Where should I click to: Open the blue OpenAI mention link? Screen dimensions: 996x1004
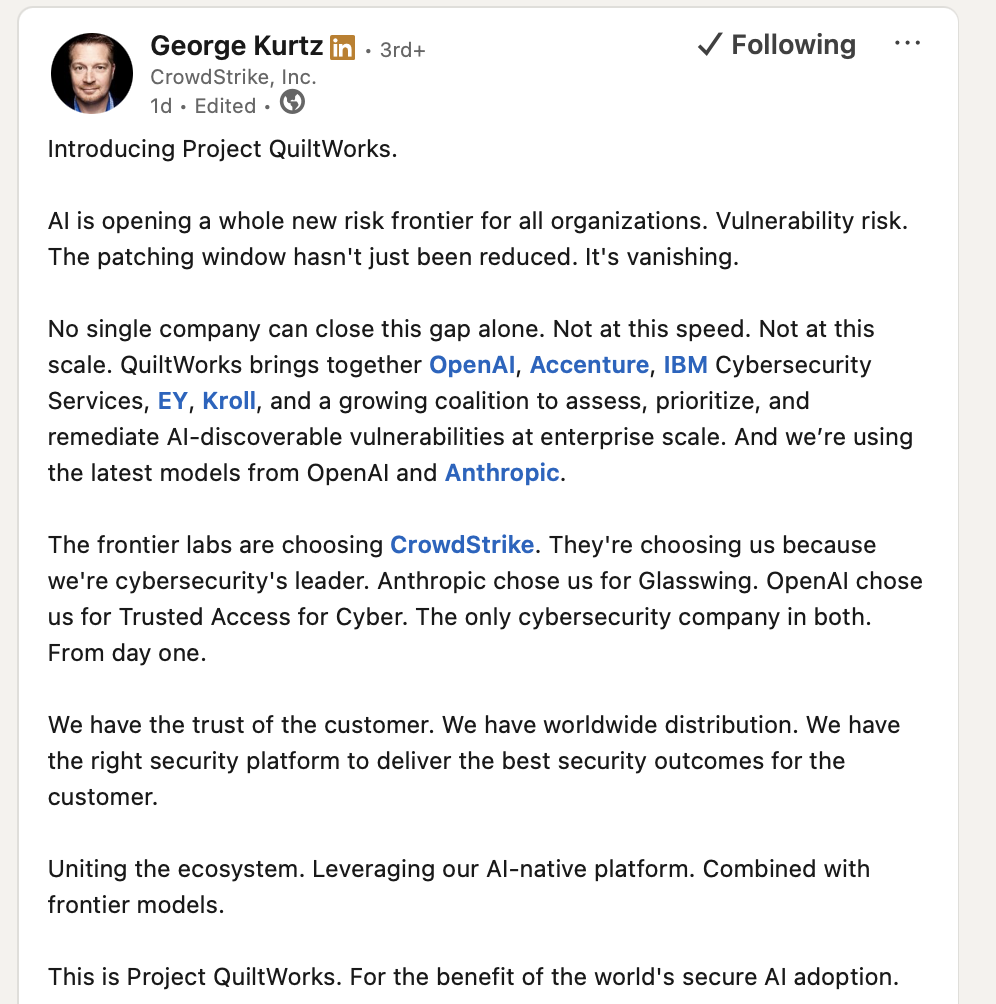point(472,365)
